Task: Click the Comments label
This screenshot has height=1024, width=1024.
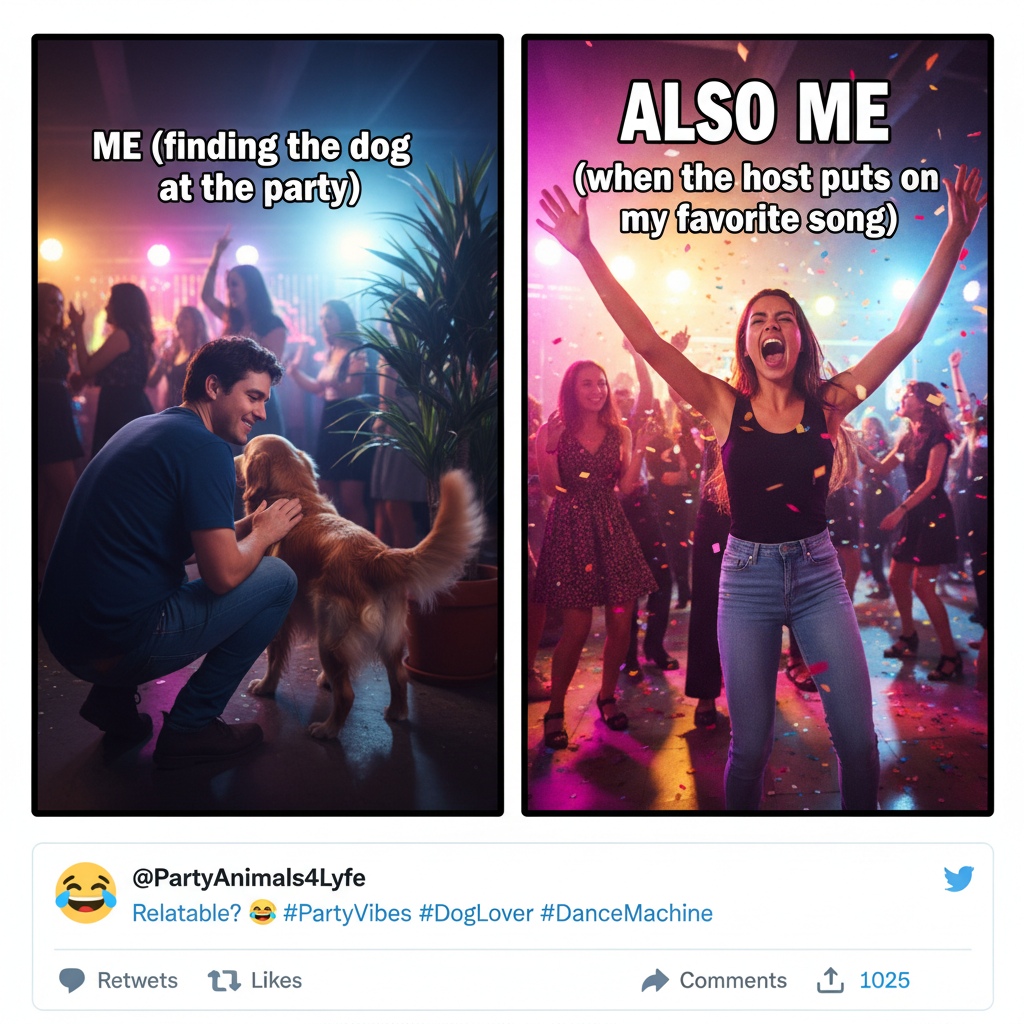Action: click(735, 981)
